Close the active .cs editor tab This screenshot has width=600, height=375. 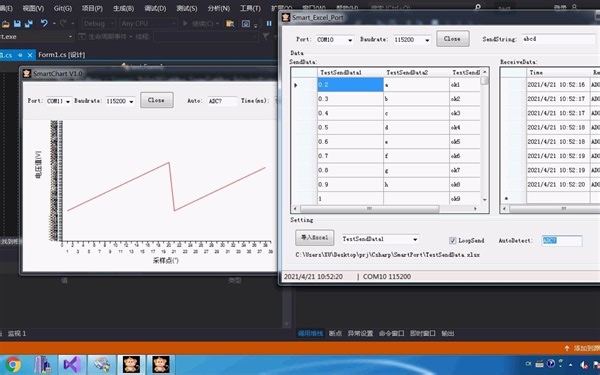click(x=30, y=55)
